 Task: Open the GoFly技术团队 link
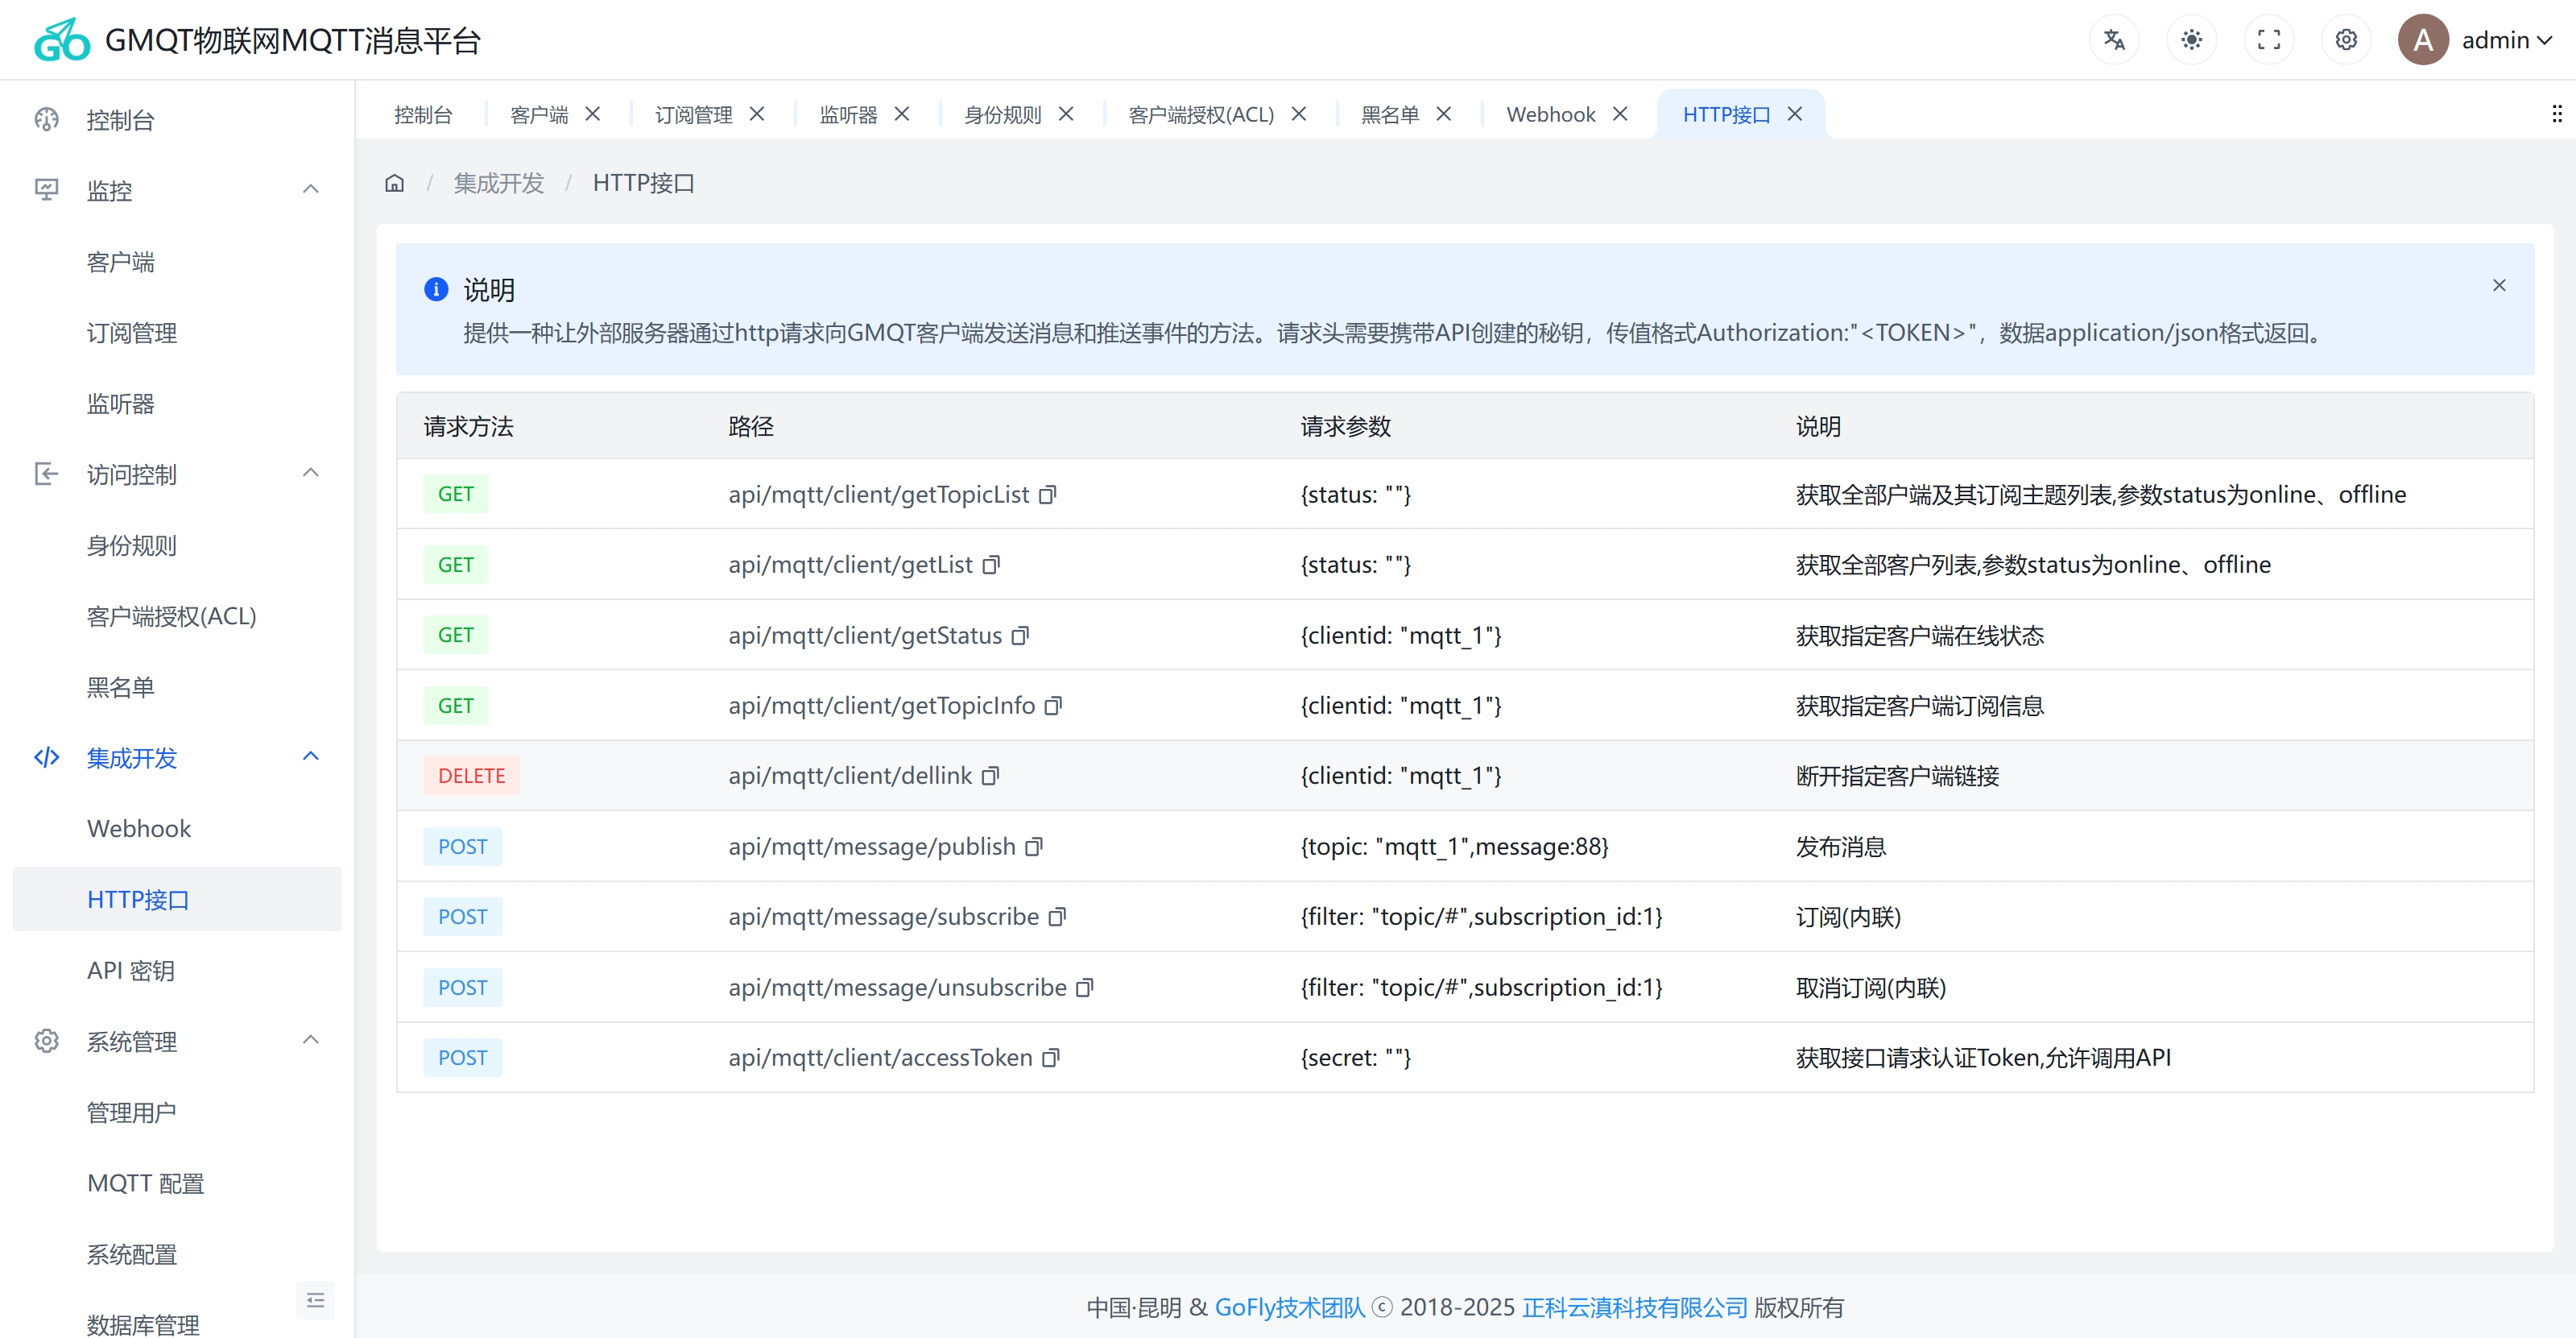coord(1289,1307)
